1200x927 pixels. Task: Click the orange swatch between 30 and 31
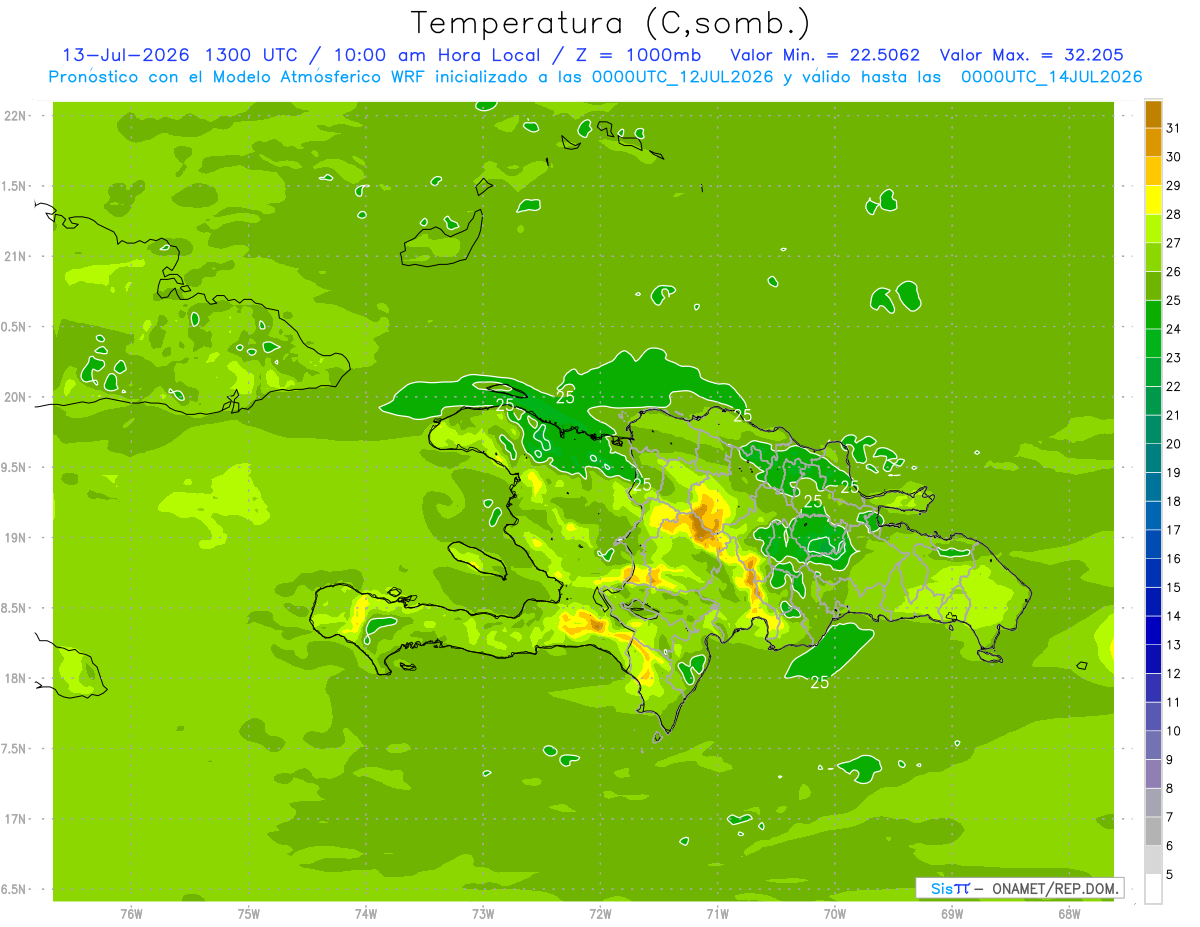click(x=1153, y=142)
